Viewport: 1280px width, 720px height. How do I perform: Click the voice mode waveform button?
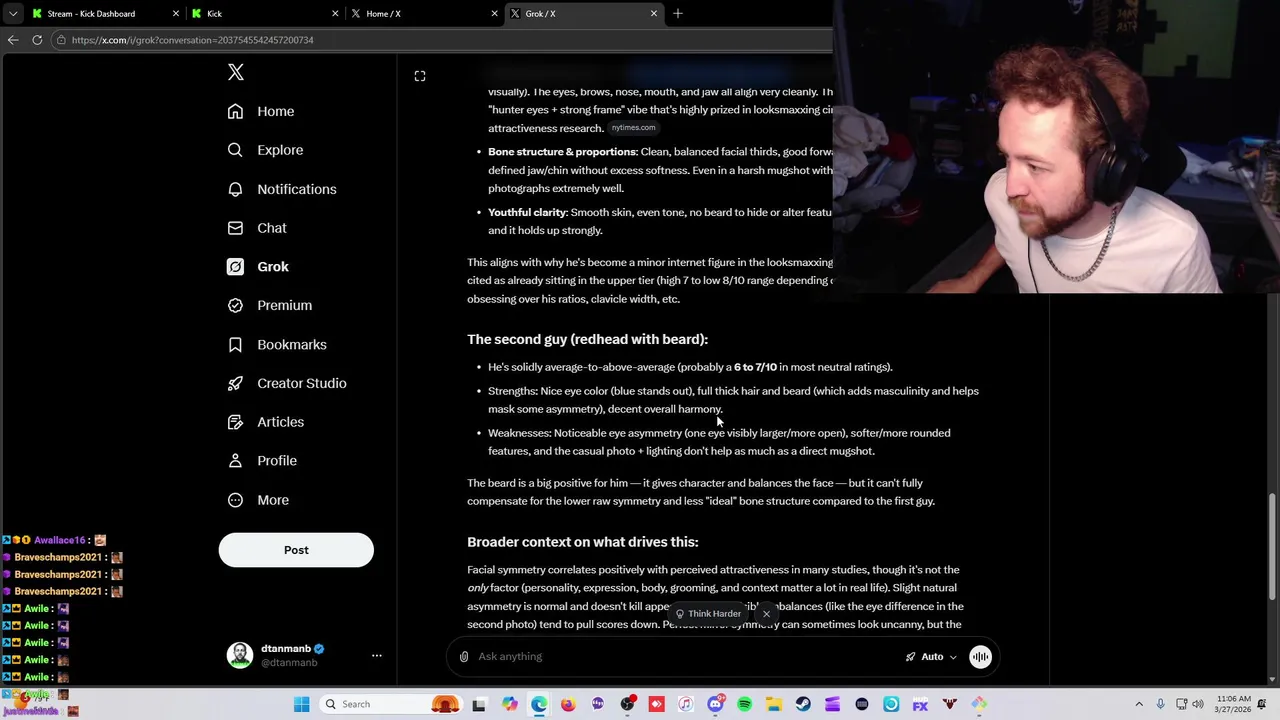coord(980,657)
